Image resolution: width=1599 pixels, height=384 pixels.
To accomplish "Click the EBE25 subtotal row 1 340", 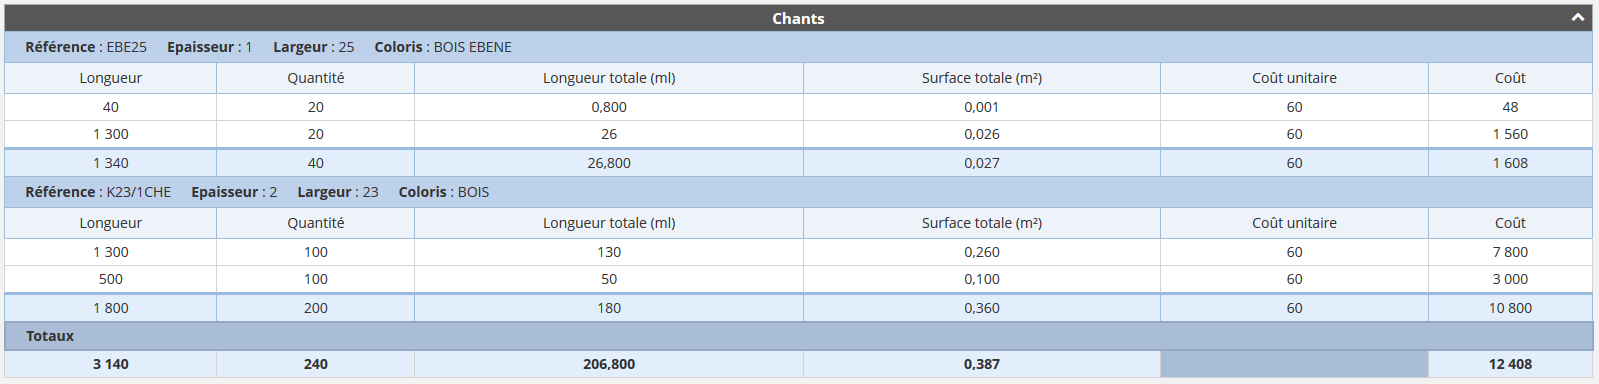I will 798,163.
